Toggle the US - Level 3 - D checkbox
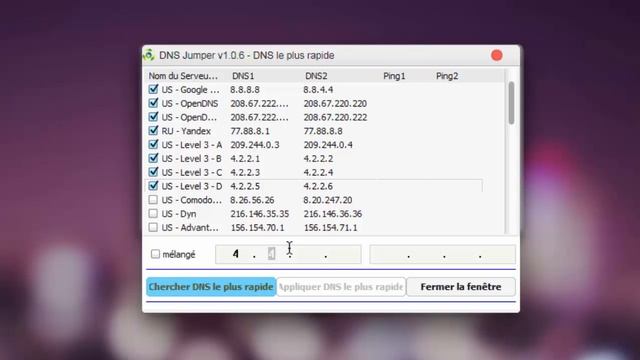640x360 pixels. tap(153, 186)
